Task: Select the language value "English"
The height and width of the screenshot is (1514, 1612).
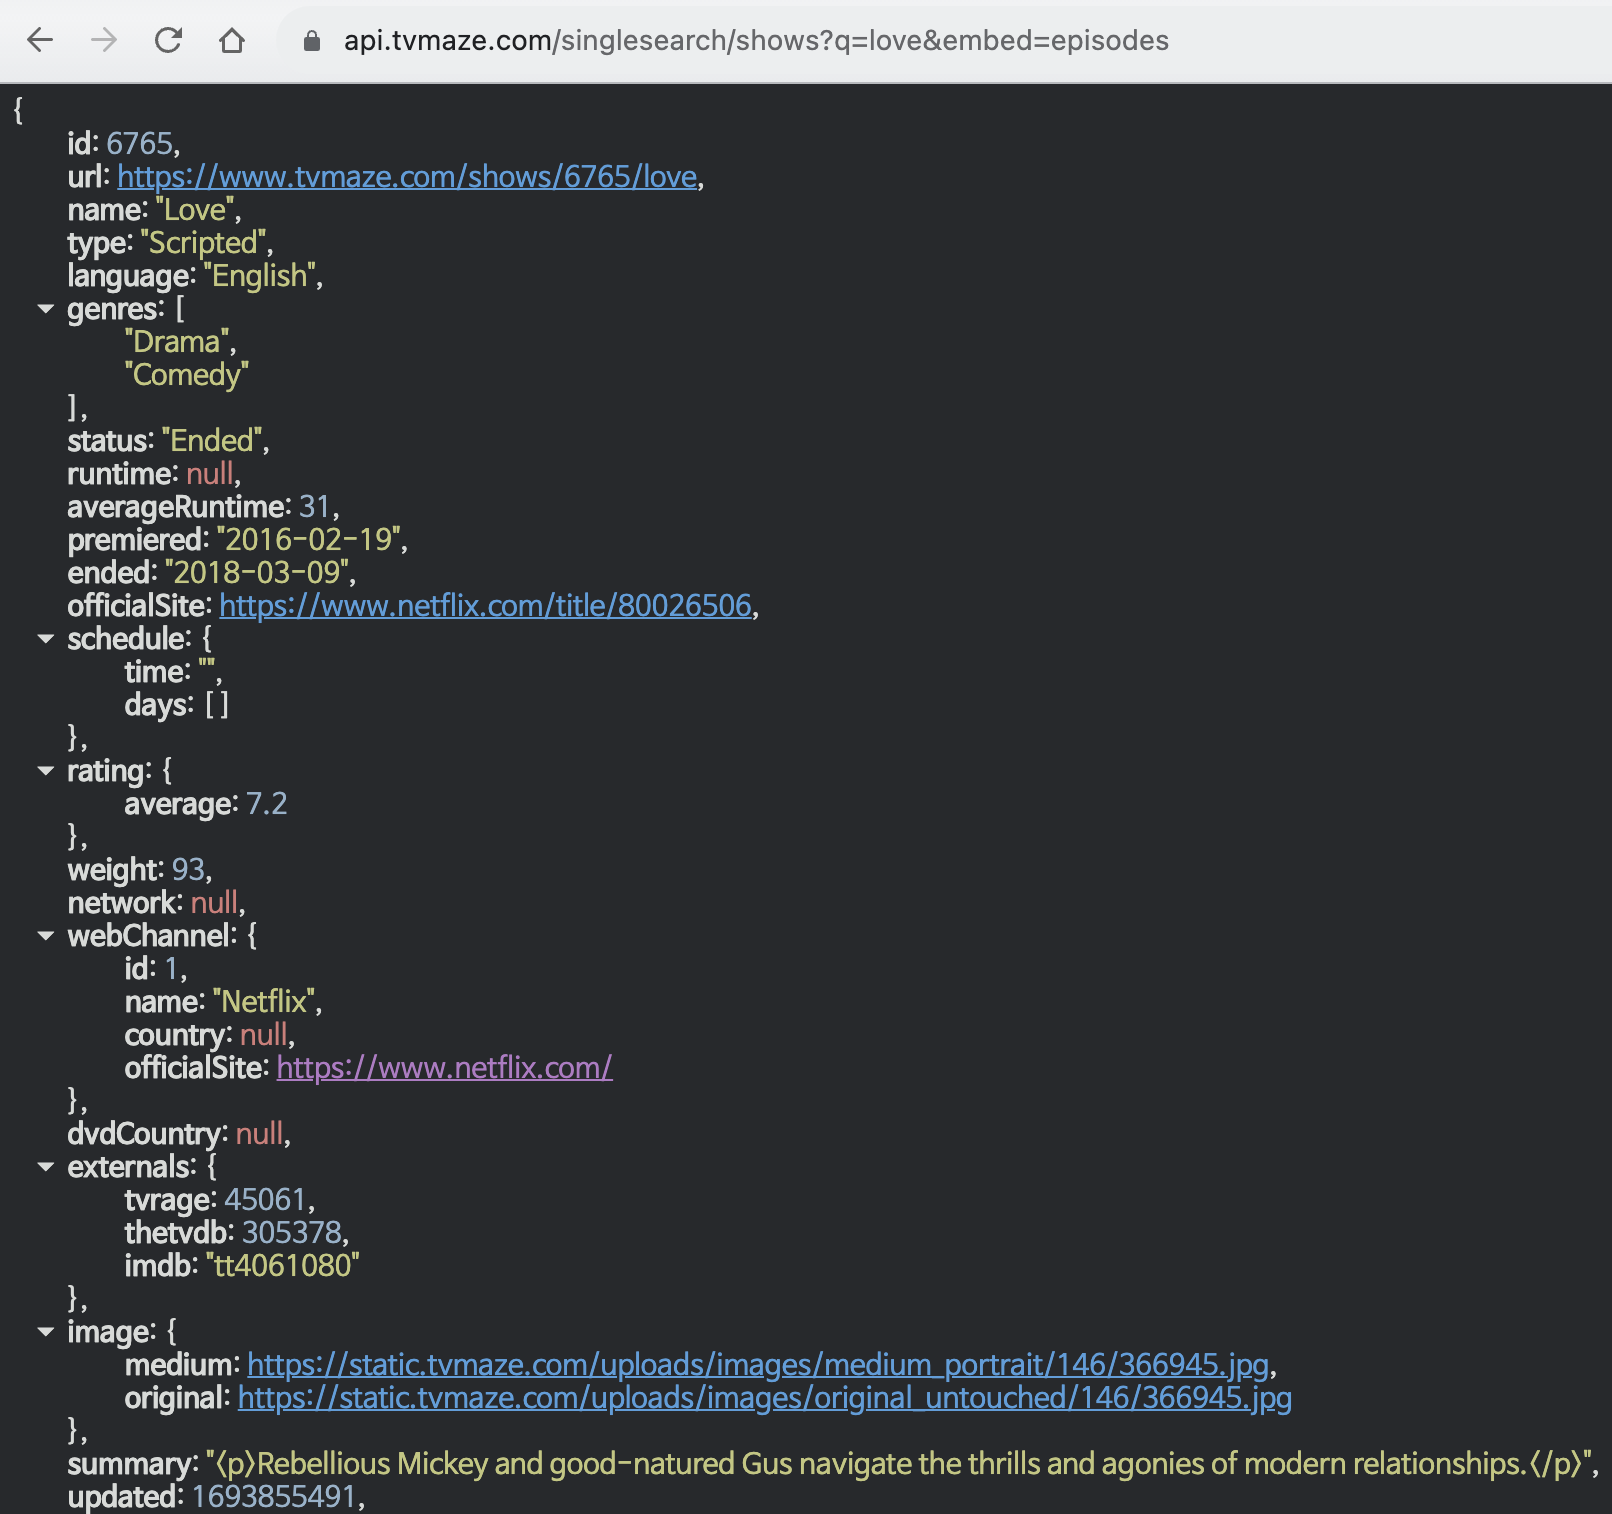Action: tap(260, 276)
